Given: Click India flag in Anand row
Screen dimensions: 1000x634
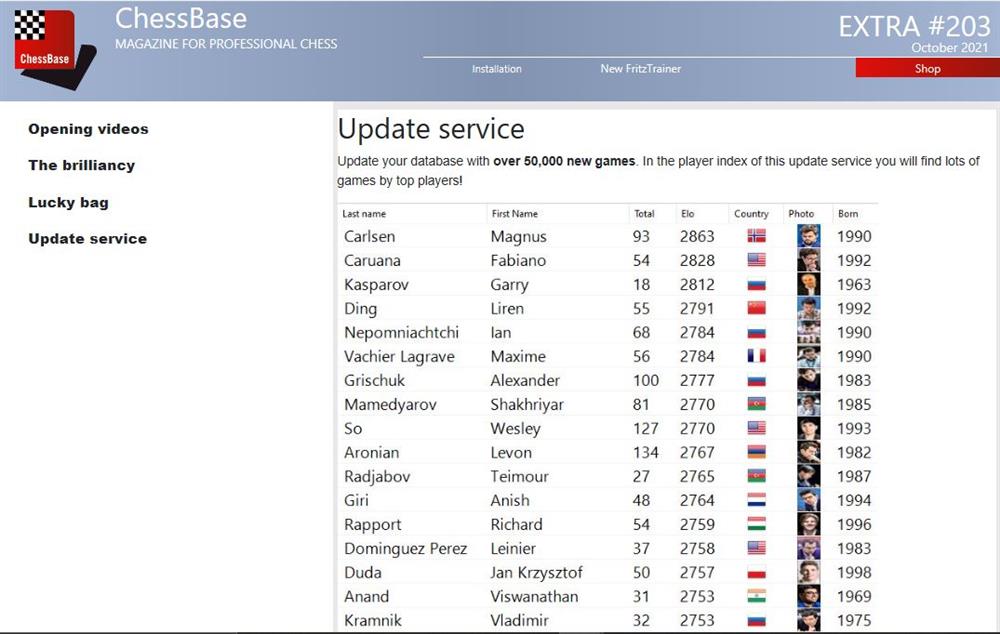Looking at the screenshot, I should (756, 596).
